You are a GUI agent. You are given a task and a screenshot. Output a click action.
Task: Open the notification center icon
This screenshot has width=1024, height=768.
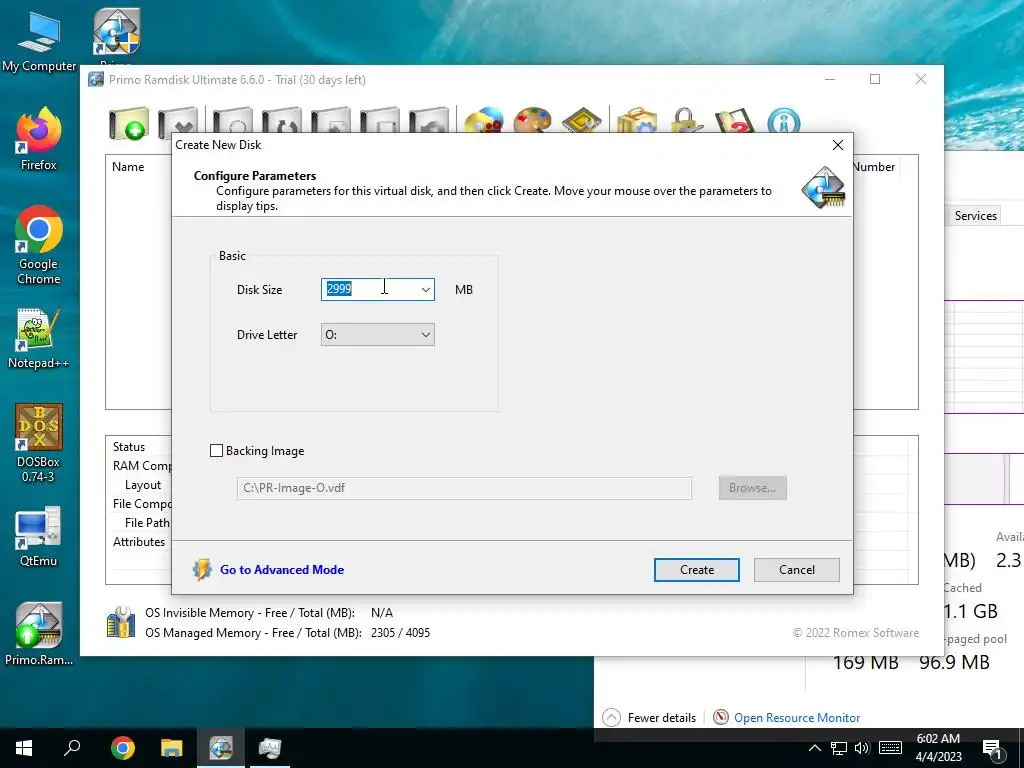pos(993,749)
